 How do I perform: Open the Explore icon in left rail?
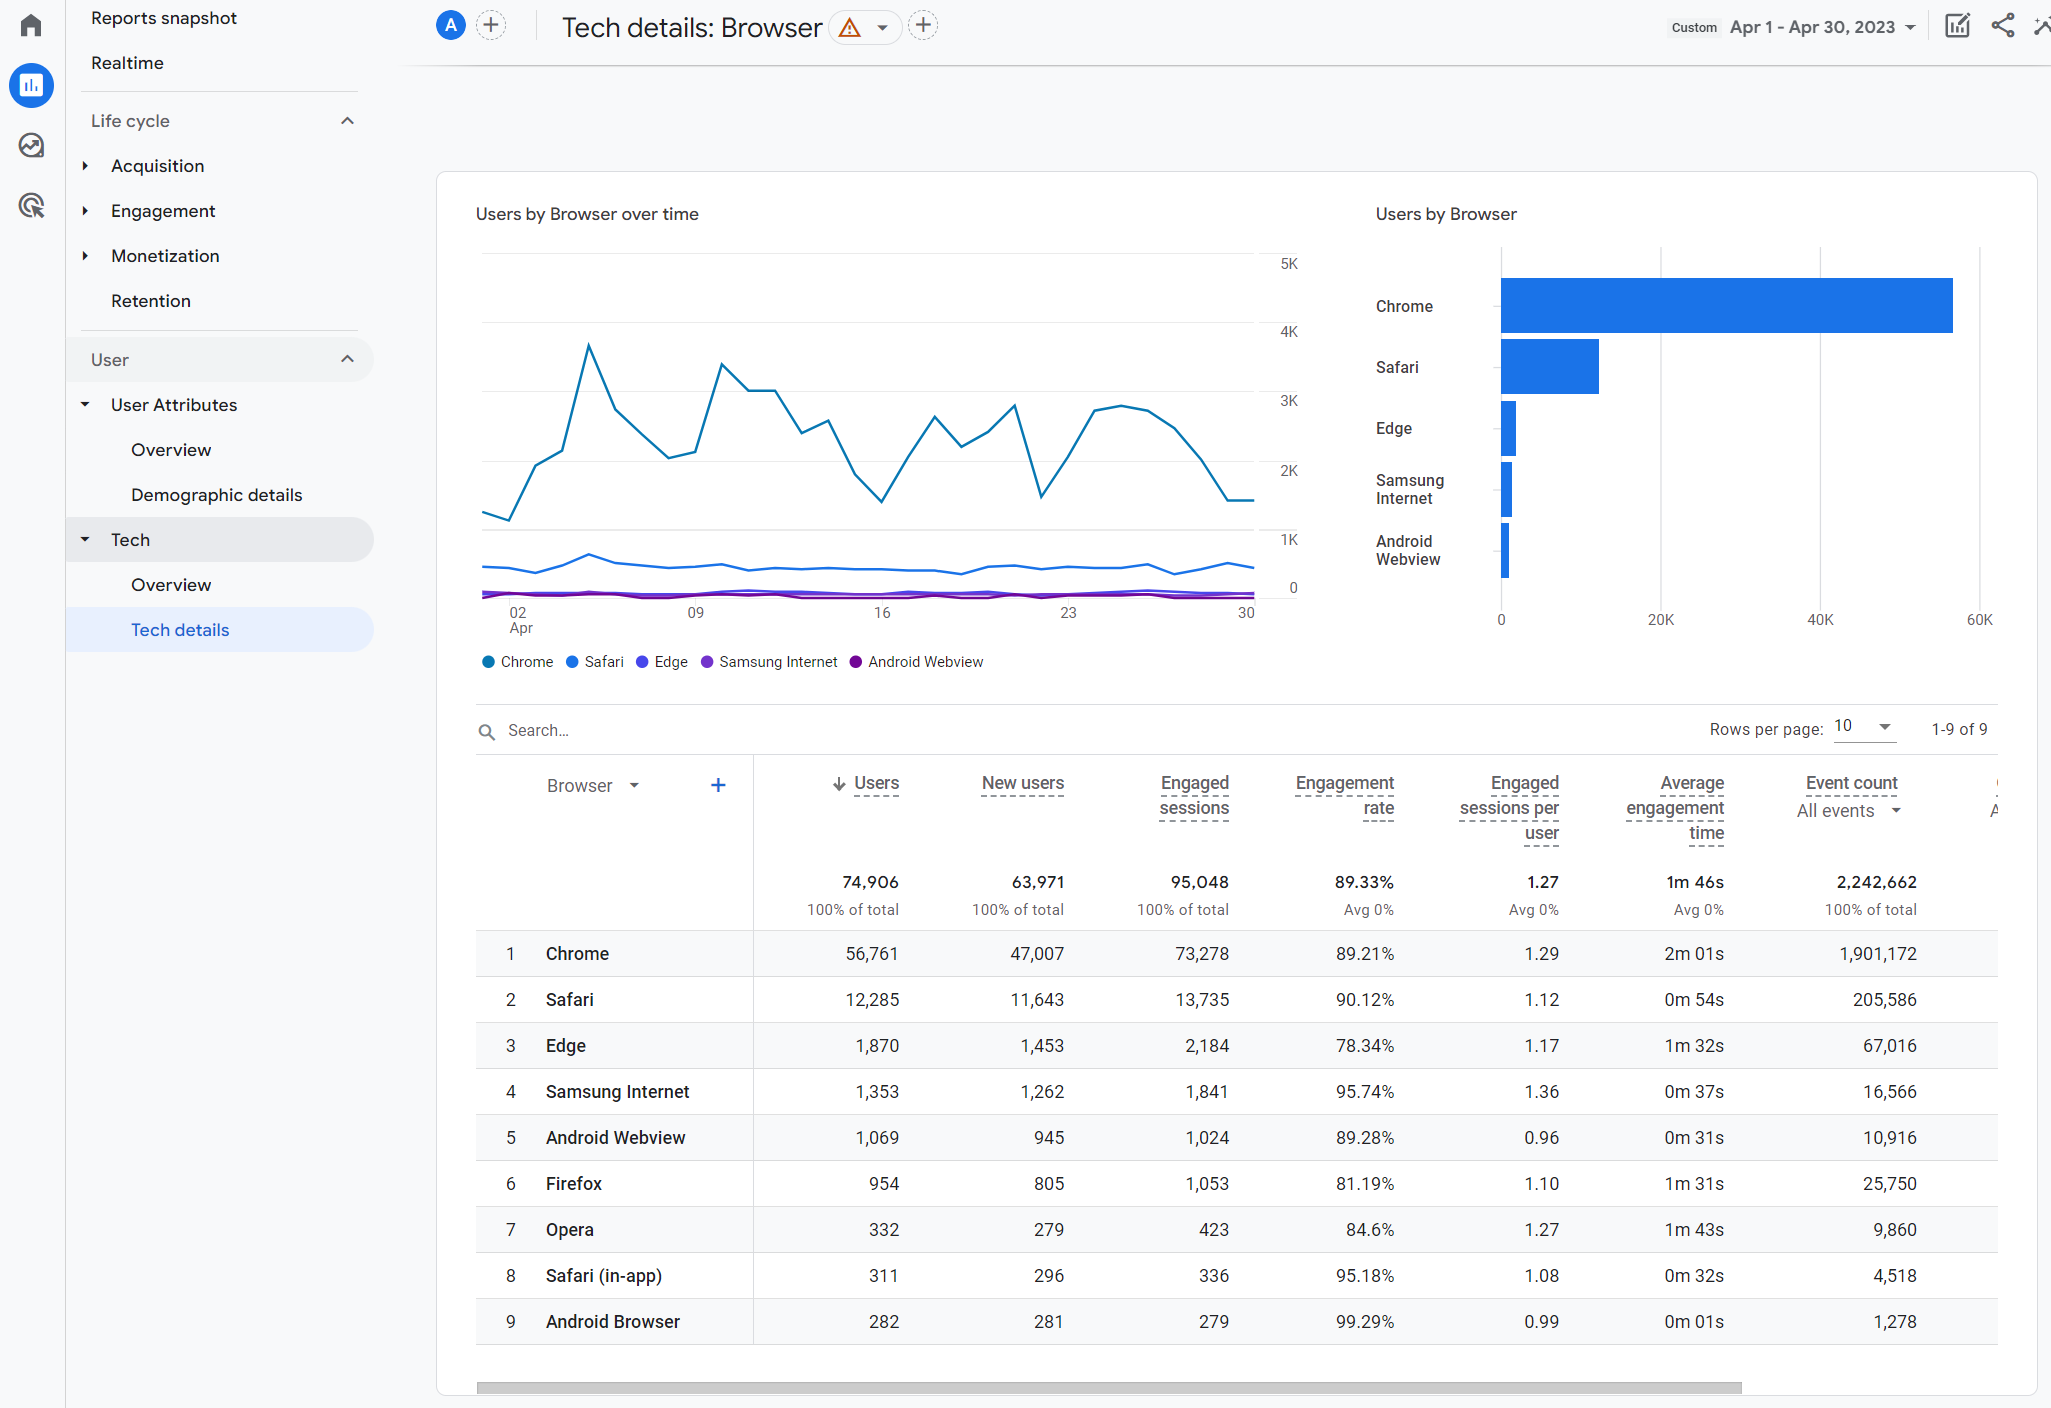click(31, 146)
